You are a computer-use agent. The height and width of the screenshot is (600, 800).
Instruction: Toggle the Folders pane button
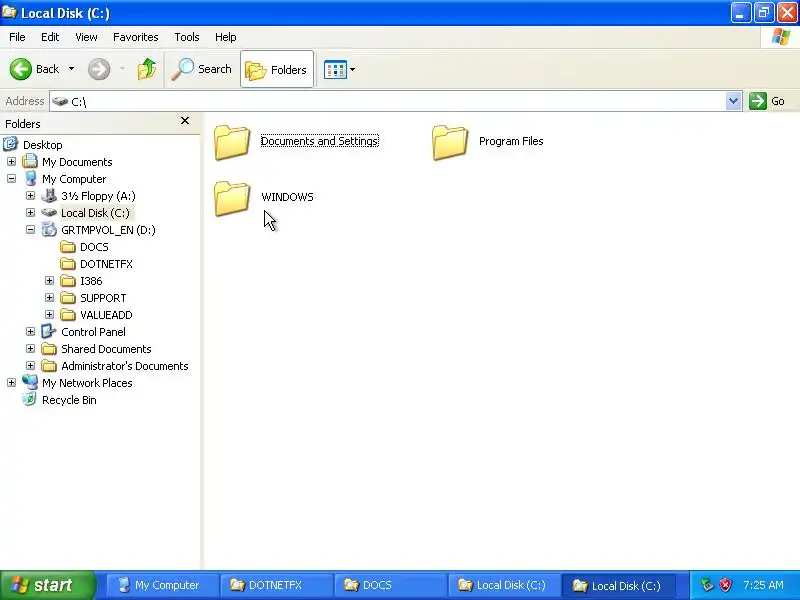(x=277, y=69)
